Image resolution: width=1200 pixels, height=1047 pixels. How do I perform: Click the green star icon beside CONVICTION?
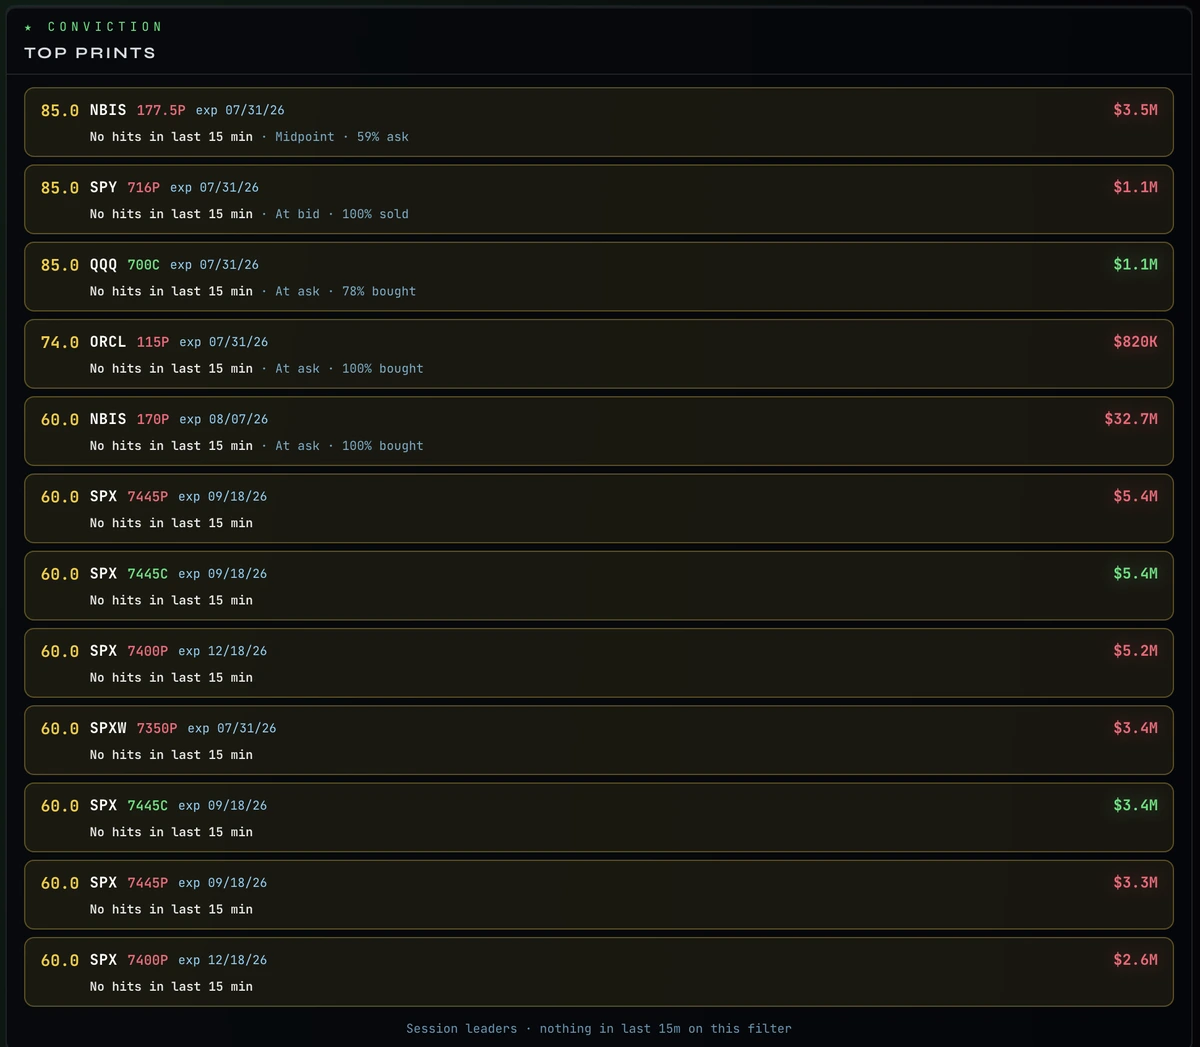coord(28,27)
